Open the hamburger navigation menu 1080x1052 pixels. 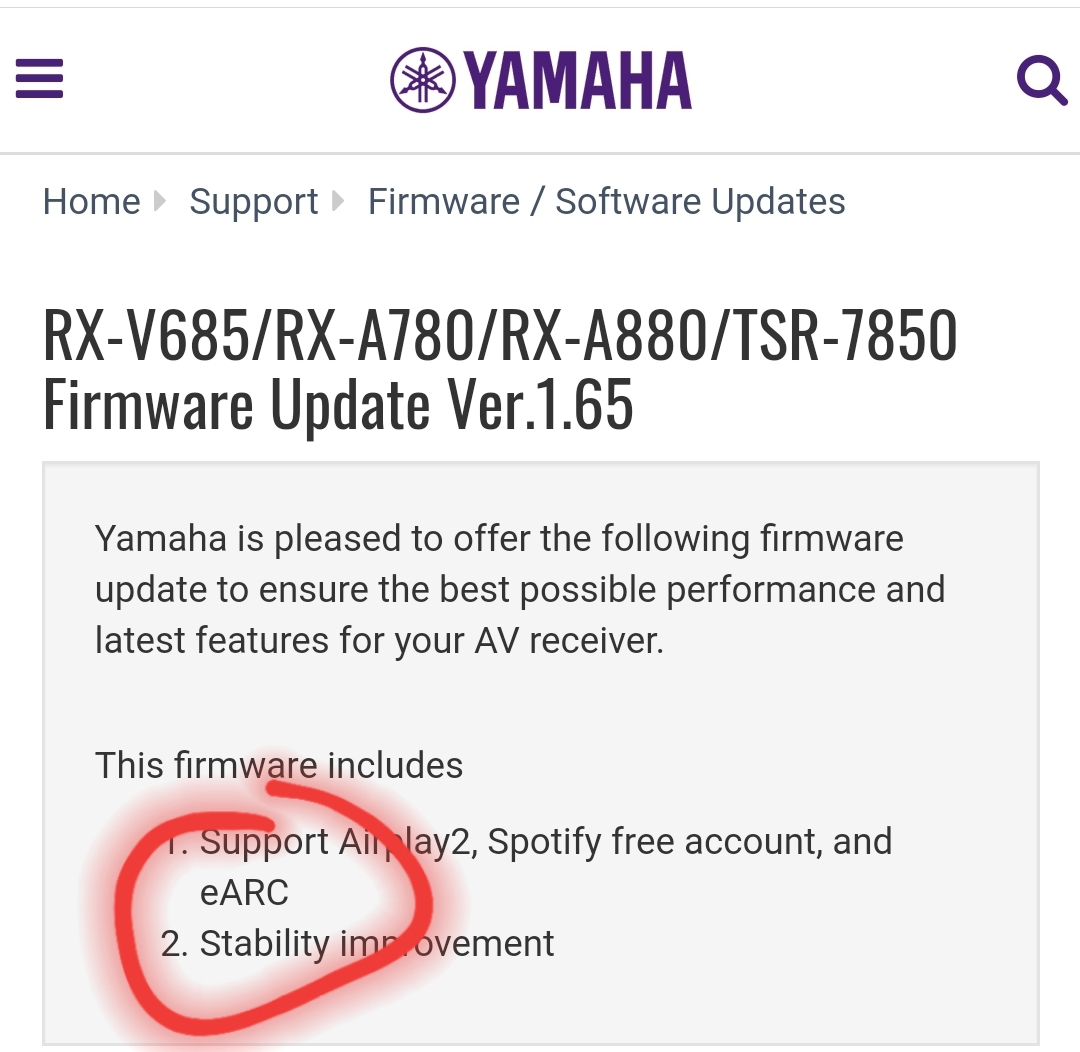[40, 79]
